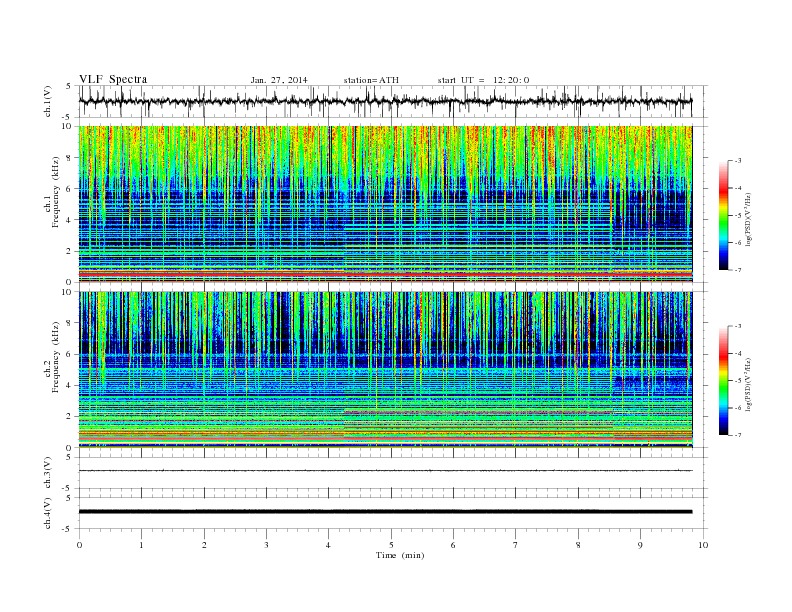The width and height of the screenshot is (792, 612).
Task: Click the "10" tick on the time axis
Action: point(703,545)
